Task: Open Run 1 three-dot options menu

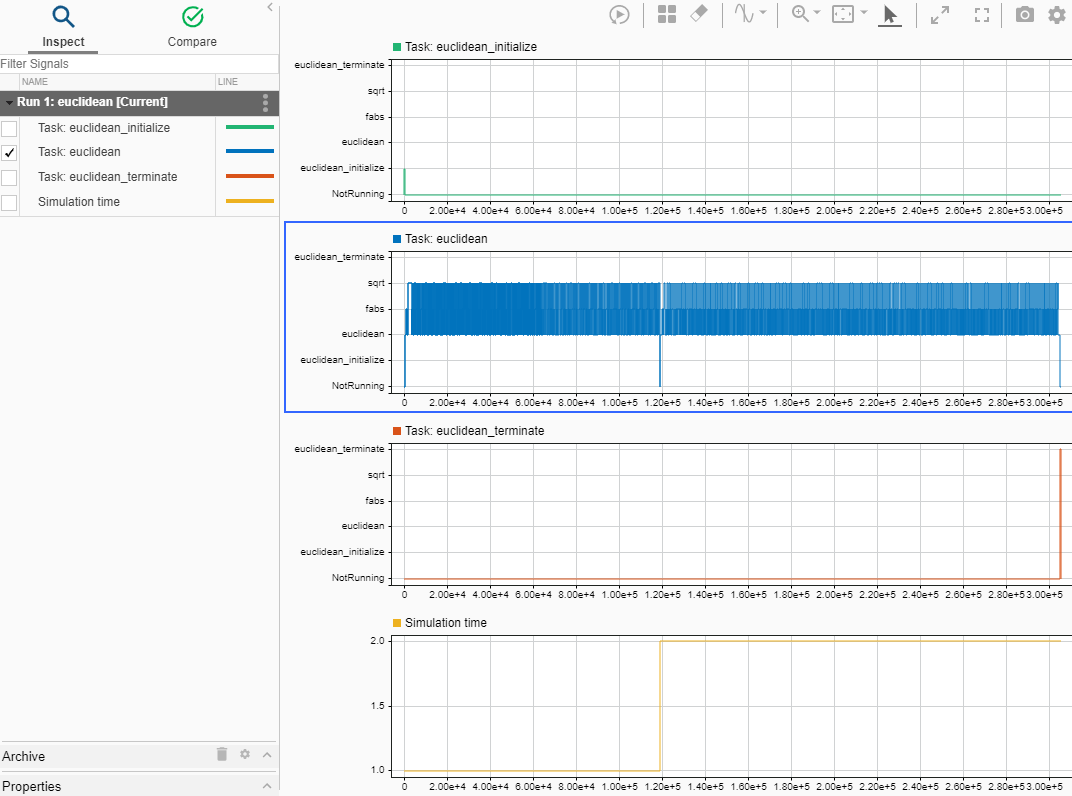Action: pyautogui.click(x=265, y=102)
